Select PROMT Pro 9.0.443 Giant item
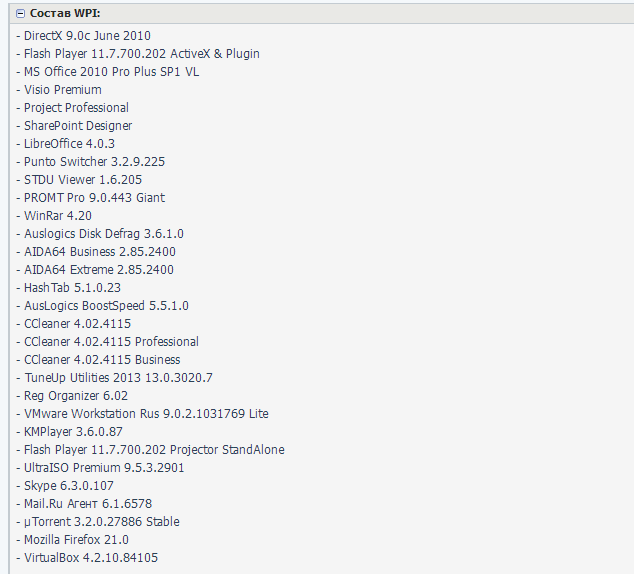The height and width of the screenshot is (574, 634). pyautogui.click(x=94, y=198)
